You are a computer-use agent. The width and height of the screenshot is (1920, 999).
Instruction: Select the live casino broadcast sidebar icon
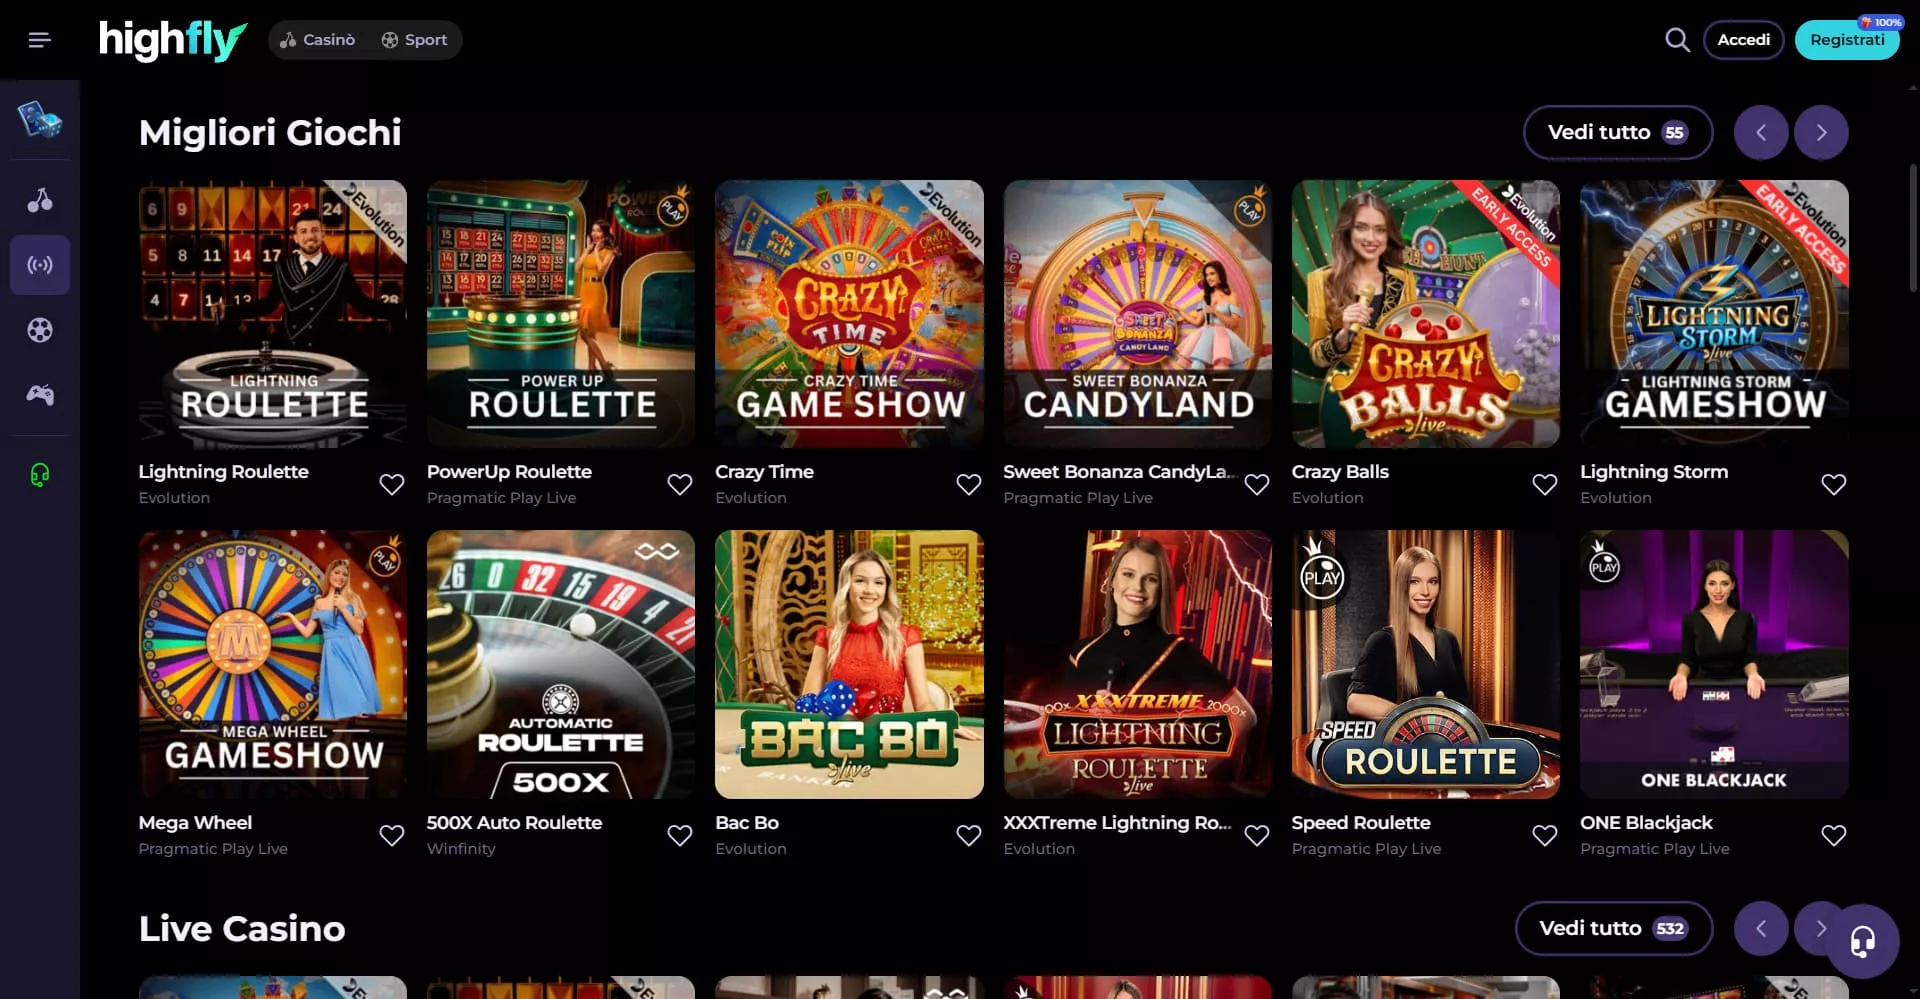pyautogui.click(x=40, y=265)
